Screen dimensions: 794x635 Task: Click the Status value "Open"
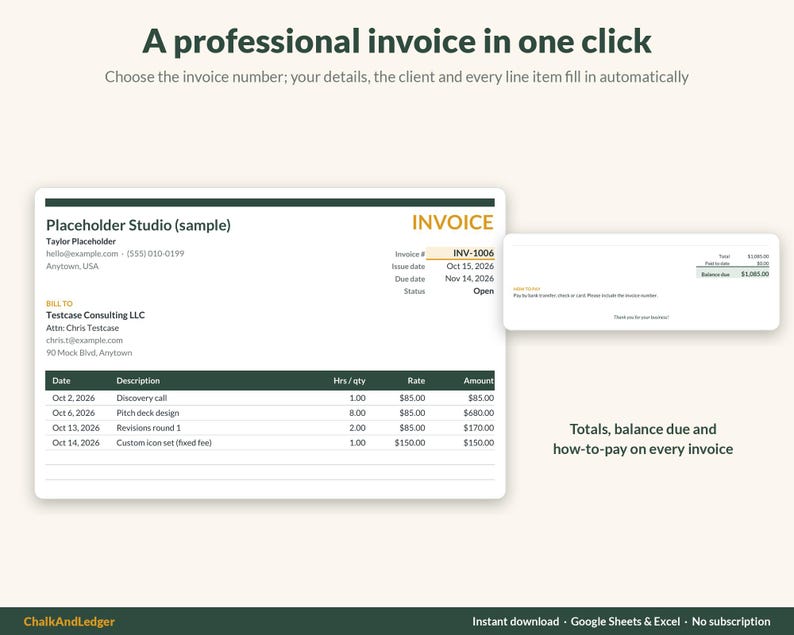[484, 291]
